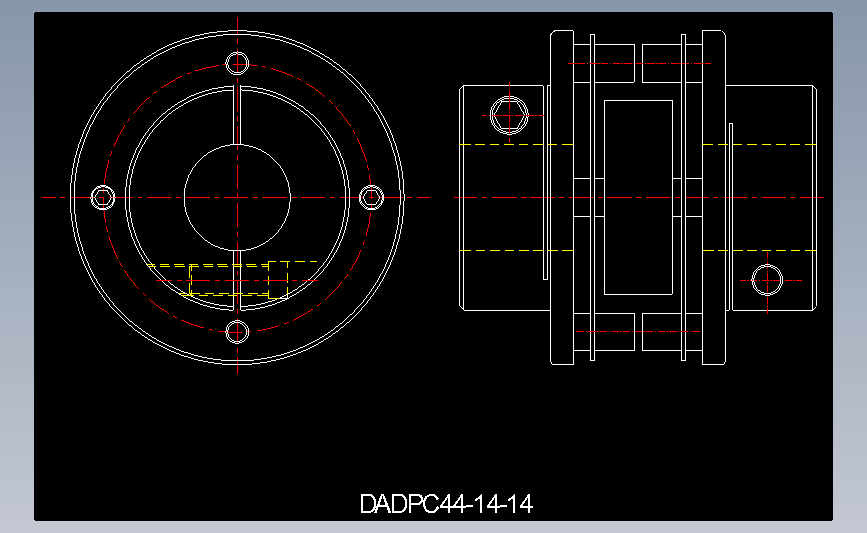Click the left bolt hole in front view
The image size is (867, 533).
(103, 197)
